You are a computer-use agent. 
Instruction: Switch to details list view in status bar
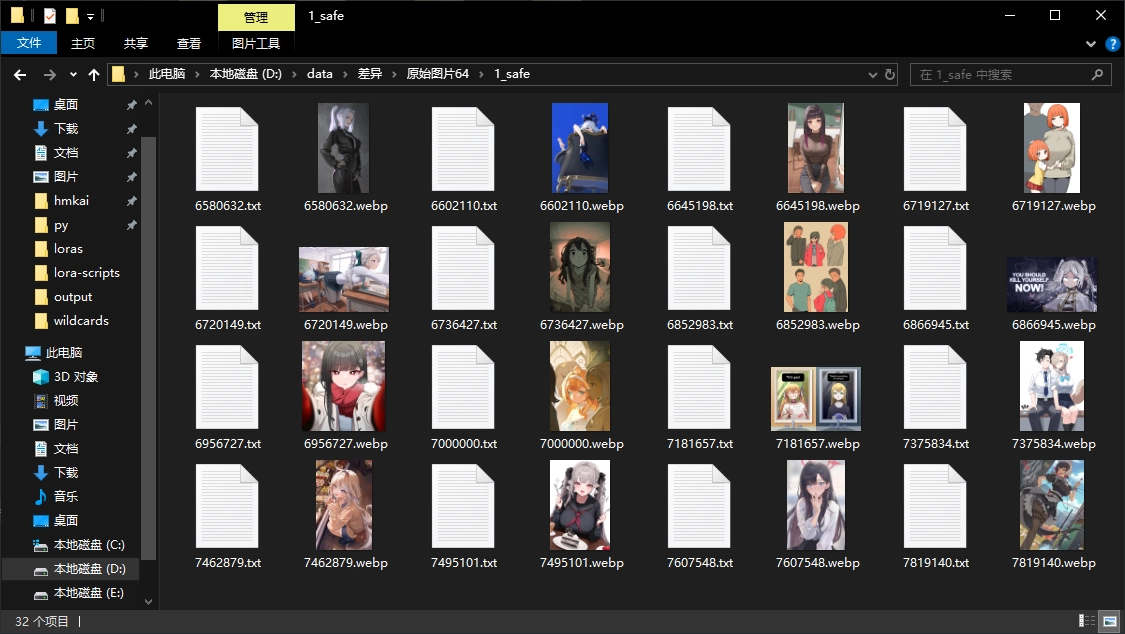1087,622
